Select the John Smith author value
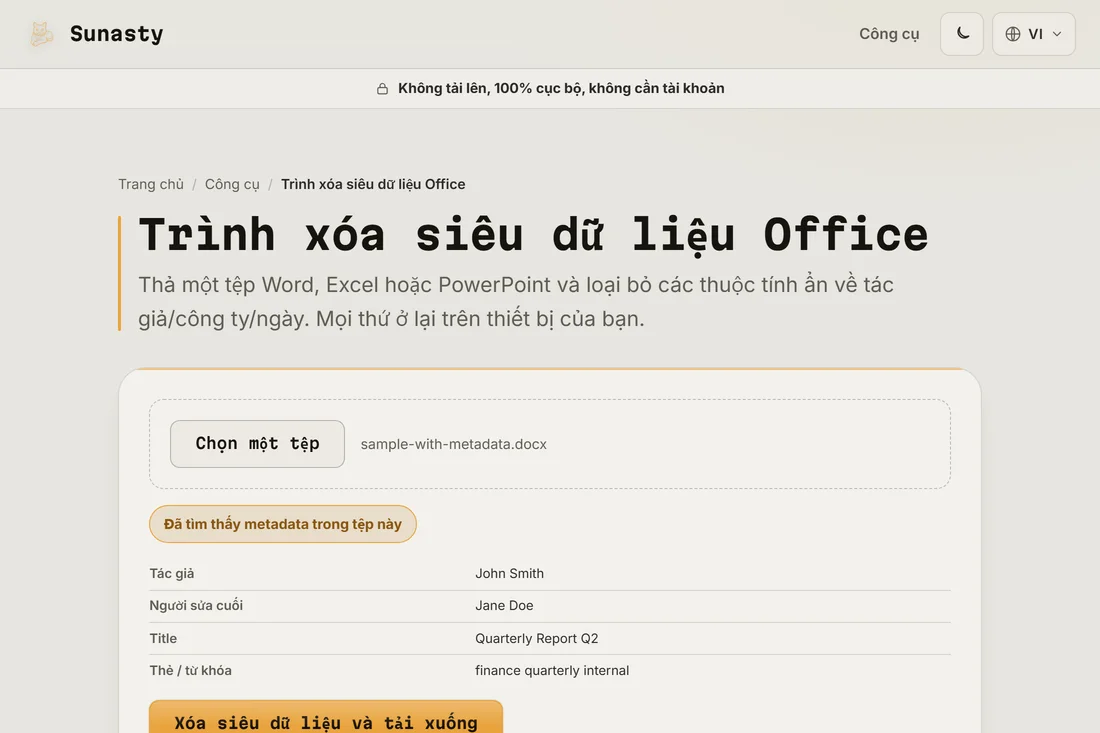 (509, 573)
